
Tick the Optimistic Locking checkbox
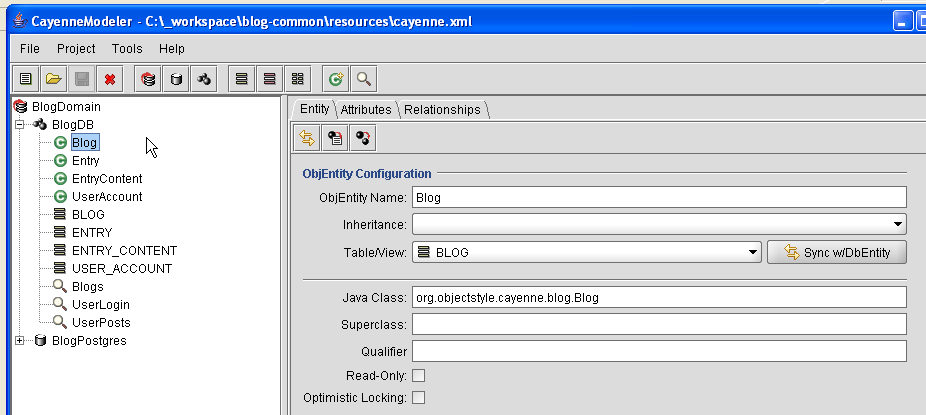418,398
